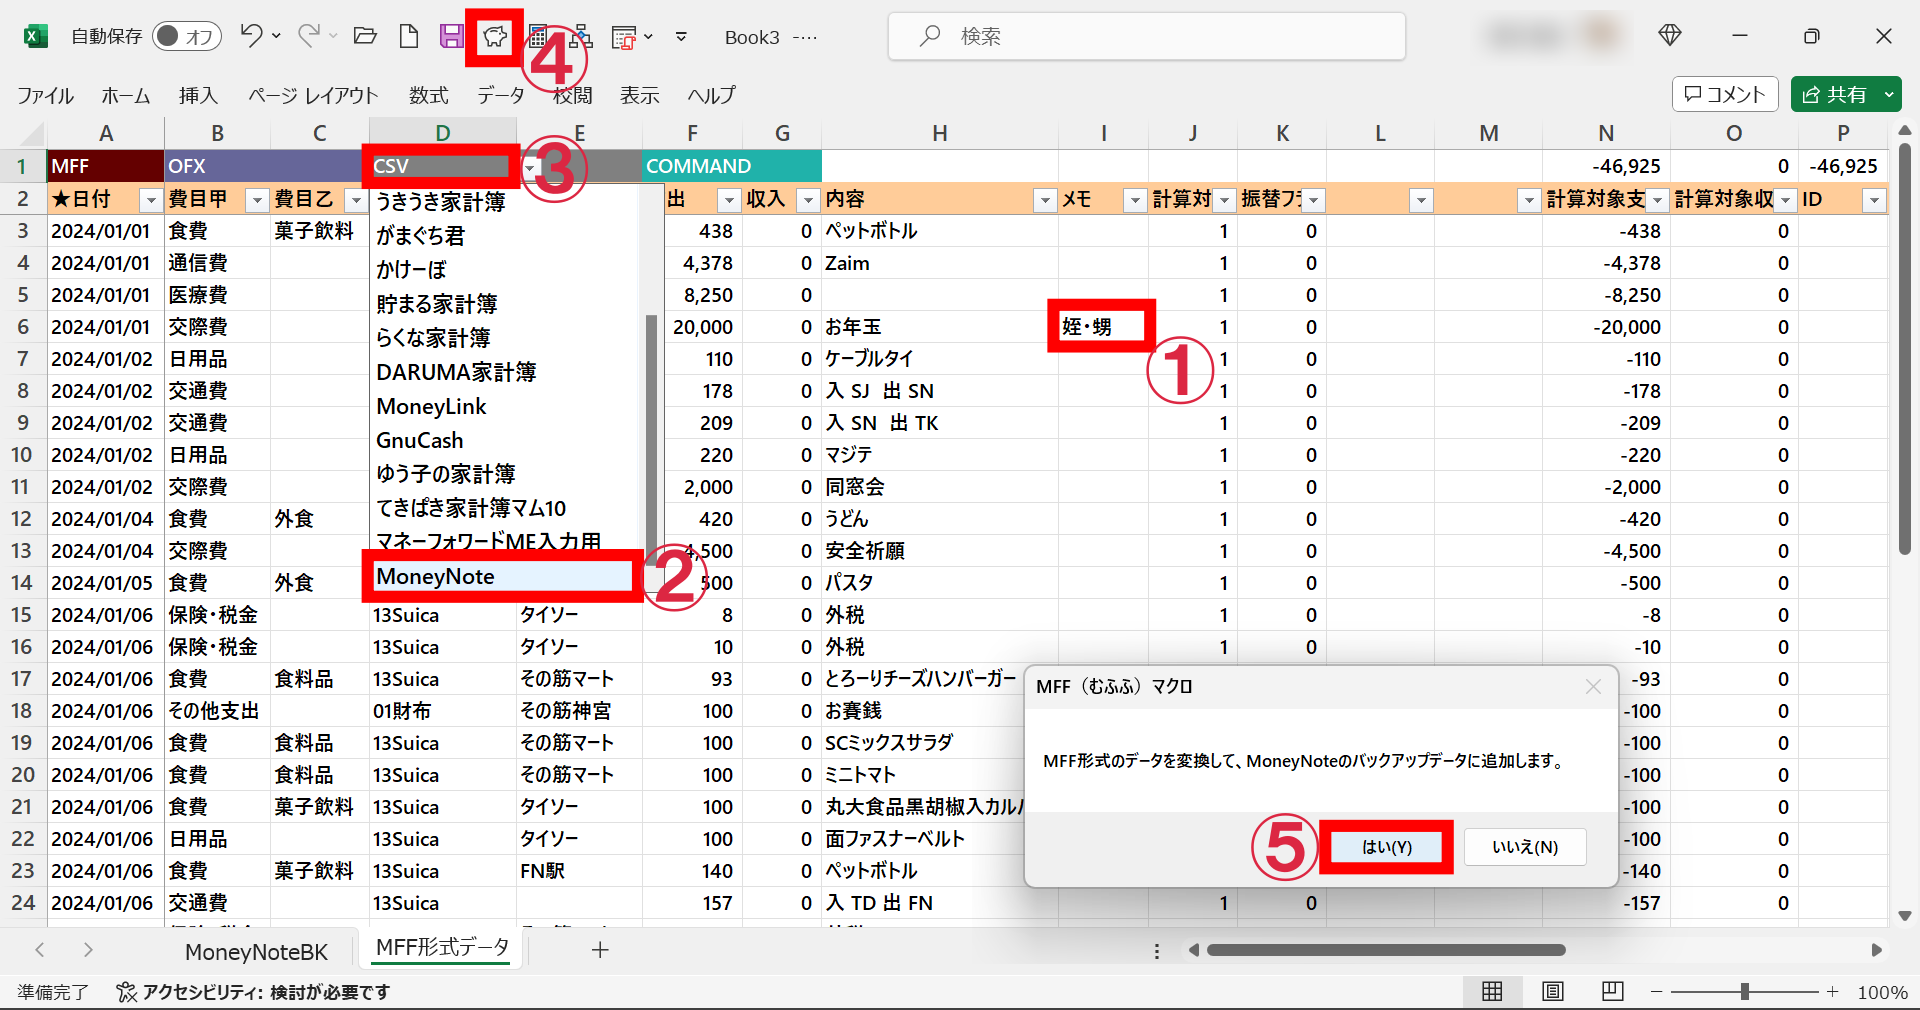Viewport: 1920px width, 1010px height.
Task: Open dropdown beside form scroll icon
Action: pos(649,37)
